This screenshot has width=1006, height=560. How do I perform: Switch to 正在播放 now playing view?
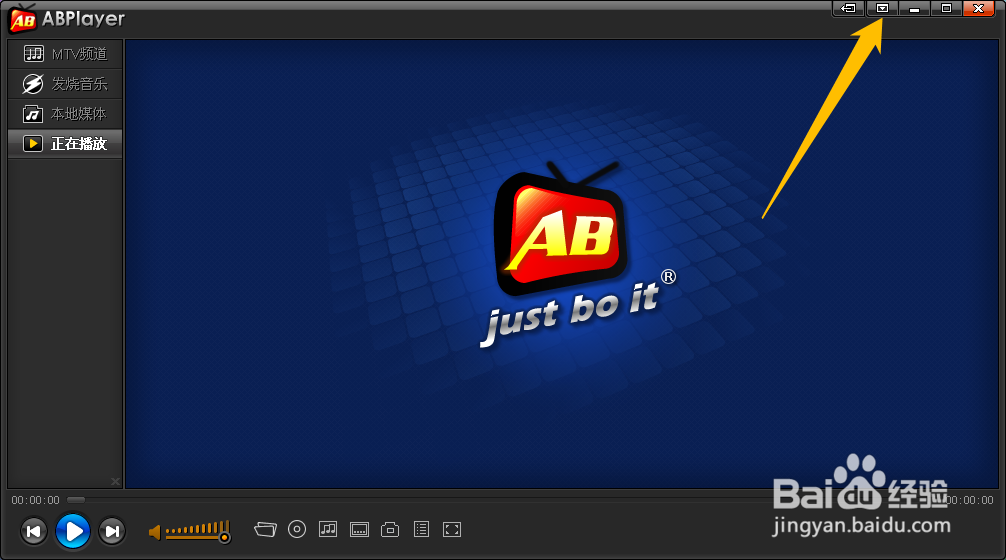[x=65, y=143]
